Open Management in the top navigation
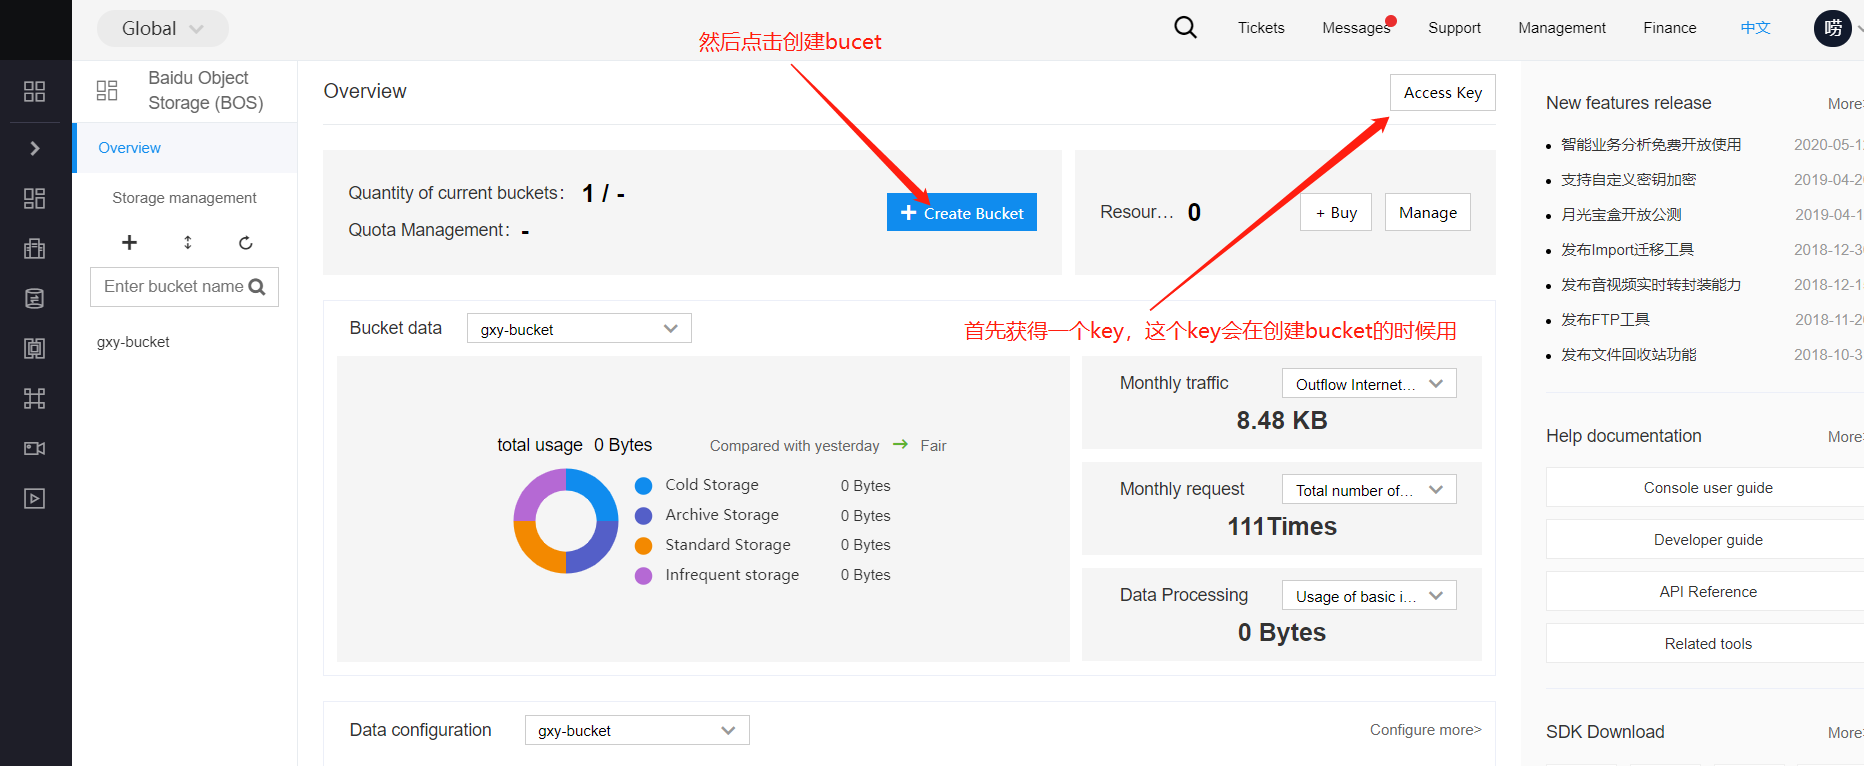The height and width of the screenshot is (766, 1864). pos(1562,28)
